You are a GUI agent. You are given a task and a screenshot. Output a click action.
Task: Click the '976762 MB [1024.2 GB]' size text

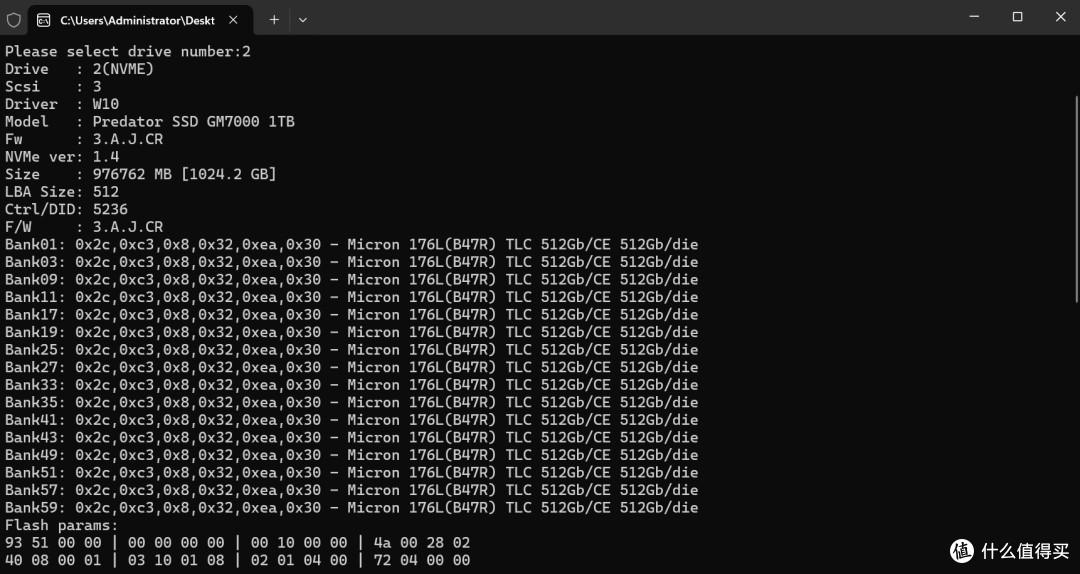pos(185,174)
